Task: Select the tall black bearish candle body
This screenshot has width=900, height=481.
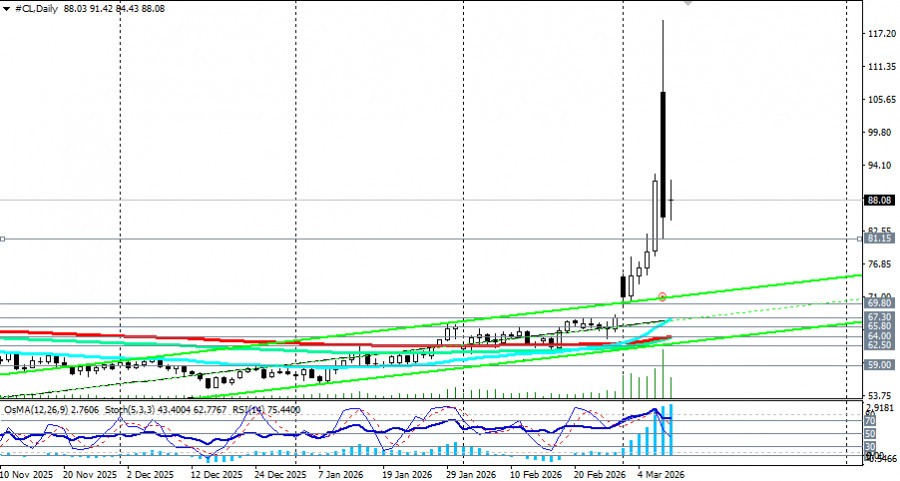Action: pyautogui.click(x=663, y=154)
